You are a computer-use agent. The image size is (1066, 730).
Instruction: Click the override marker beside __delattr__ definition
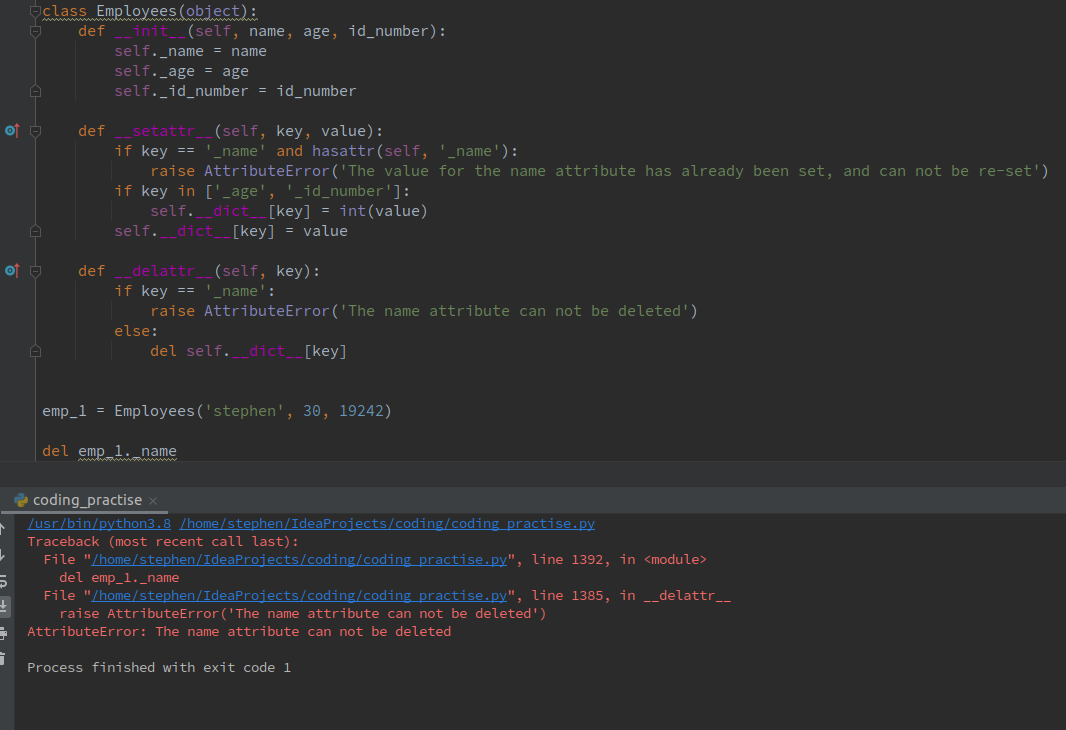tap(12, 271)
